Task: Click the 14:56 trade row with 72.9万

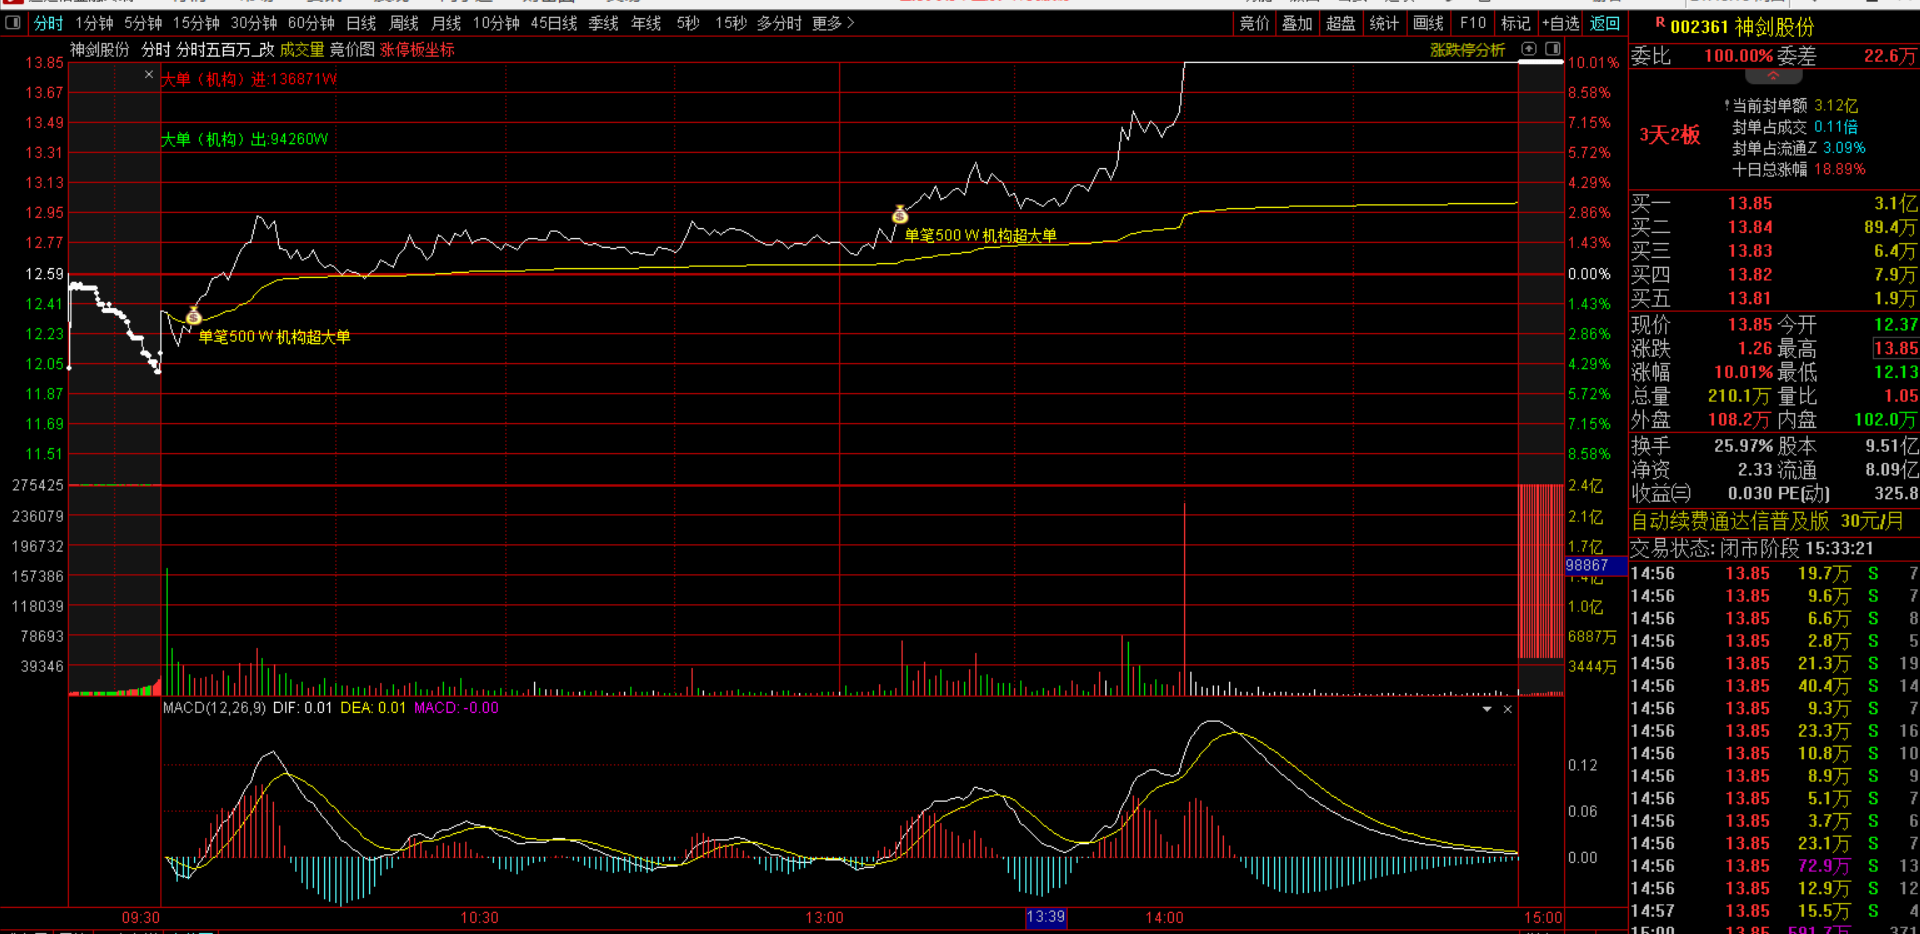Action: tap(1774, 866)
